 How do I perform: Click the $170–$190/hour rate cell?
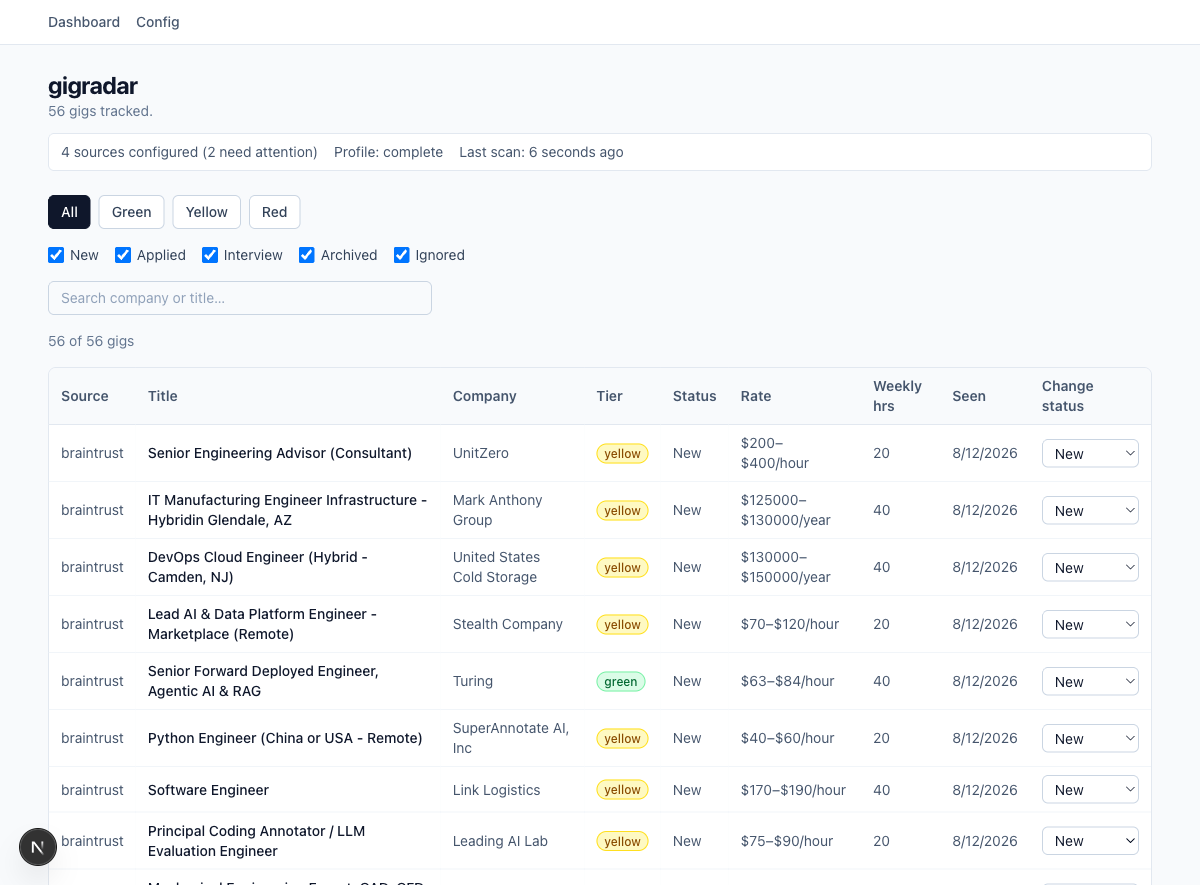pos(793,790)
